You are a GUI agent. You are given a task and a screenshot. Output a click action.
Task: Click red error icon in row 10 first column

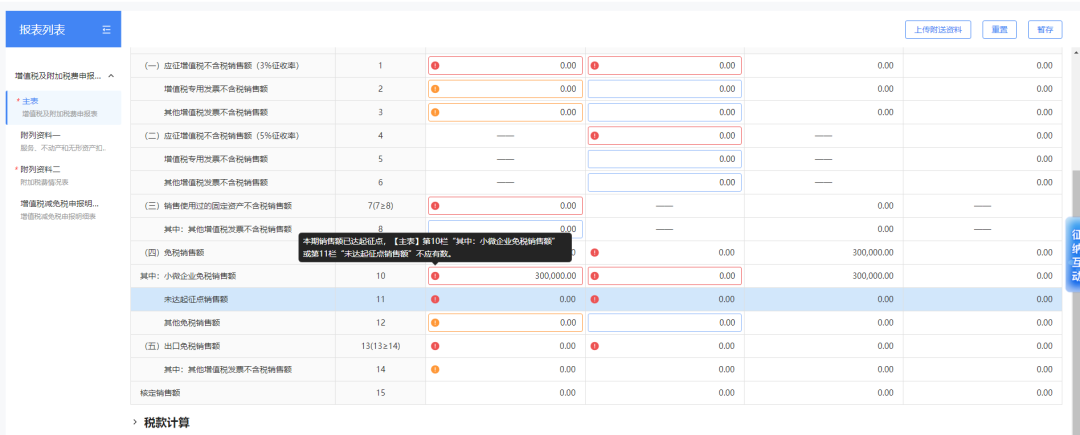435,276
